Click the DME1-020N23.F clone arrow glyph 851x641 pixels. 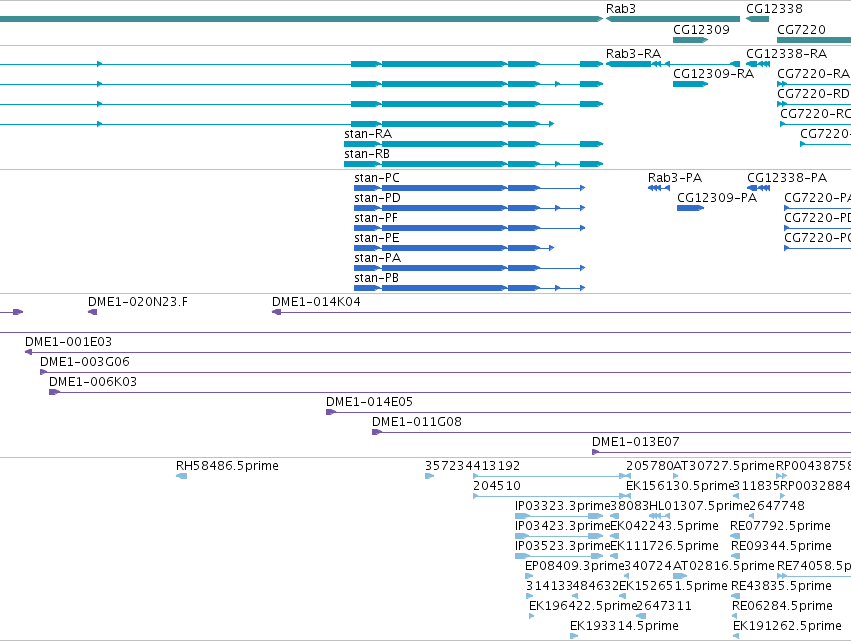[92, 312]
